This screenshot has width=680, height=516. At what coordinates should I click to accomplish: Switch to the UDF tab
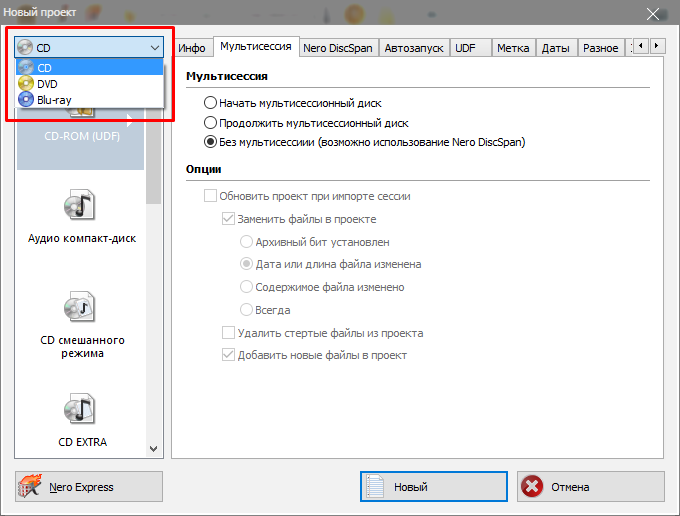pyautogui.click(x=470, y=48)
